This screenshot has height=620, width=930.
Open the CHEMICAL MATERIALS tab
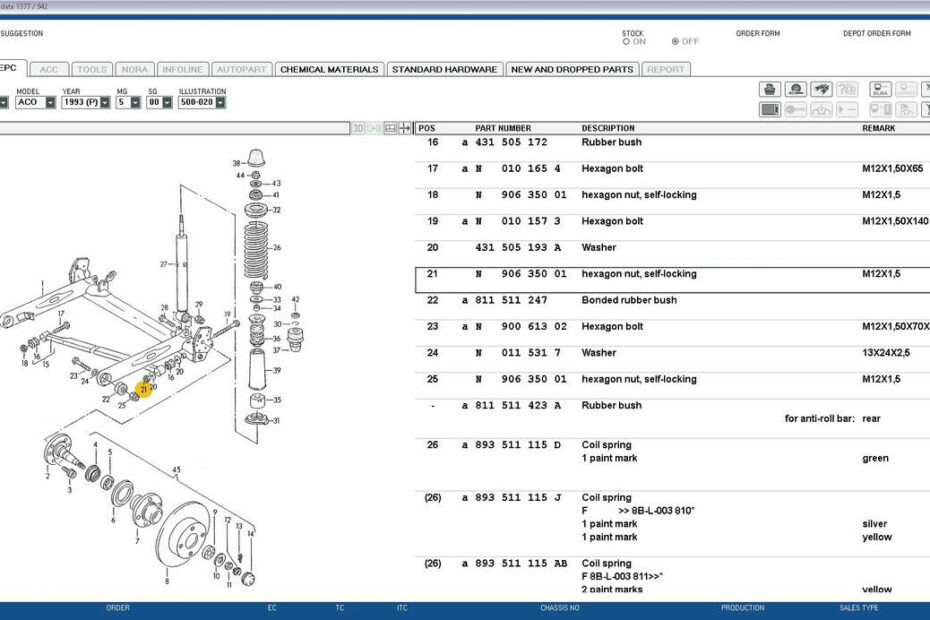329,69
